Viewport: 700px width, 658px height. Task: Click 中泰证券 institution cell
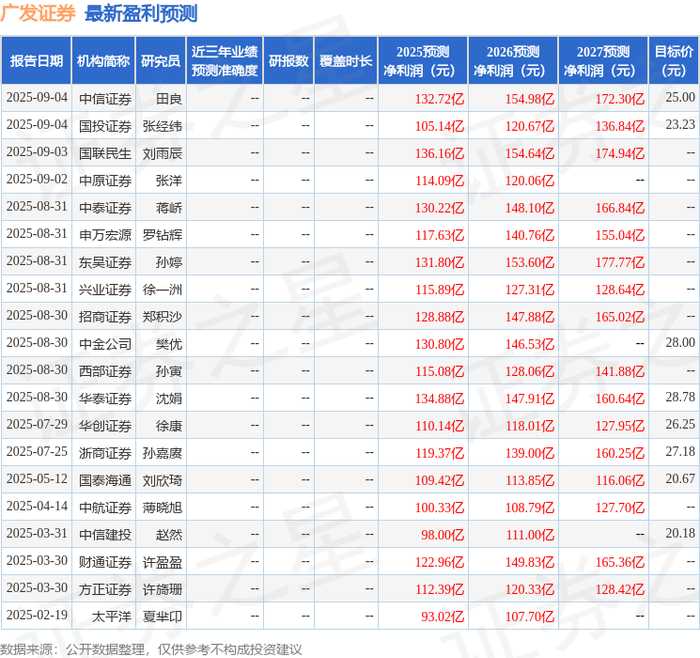click(x=105, y=208)
